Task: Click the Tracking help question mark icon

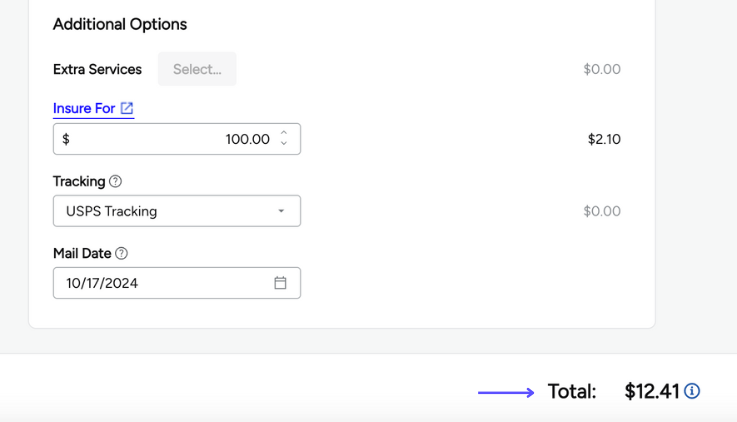Action: [116, 181]
